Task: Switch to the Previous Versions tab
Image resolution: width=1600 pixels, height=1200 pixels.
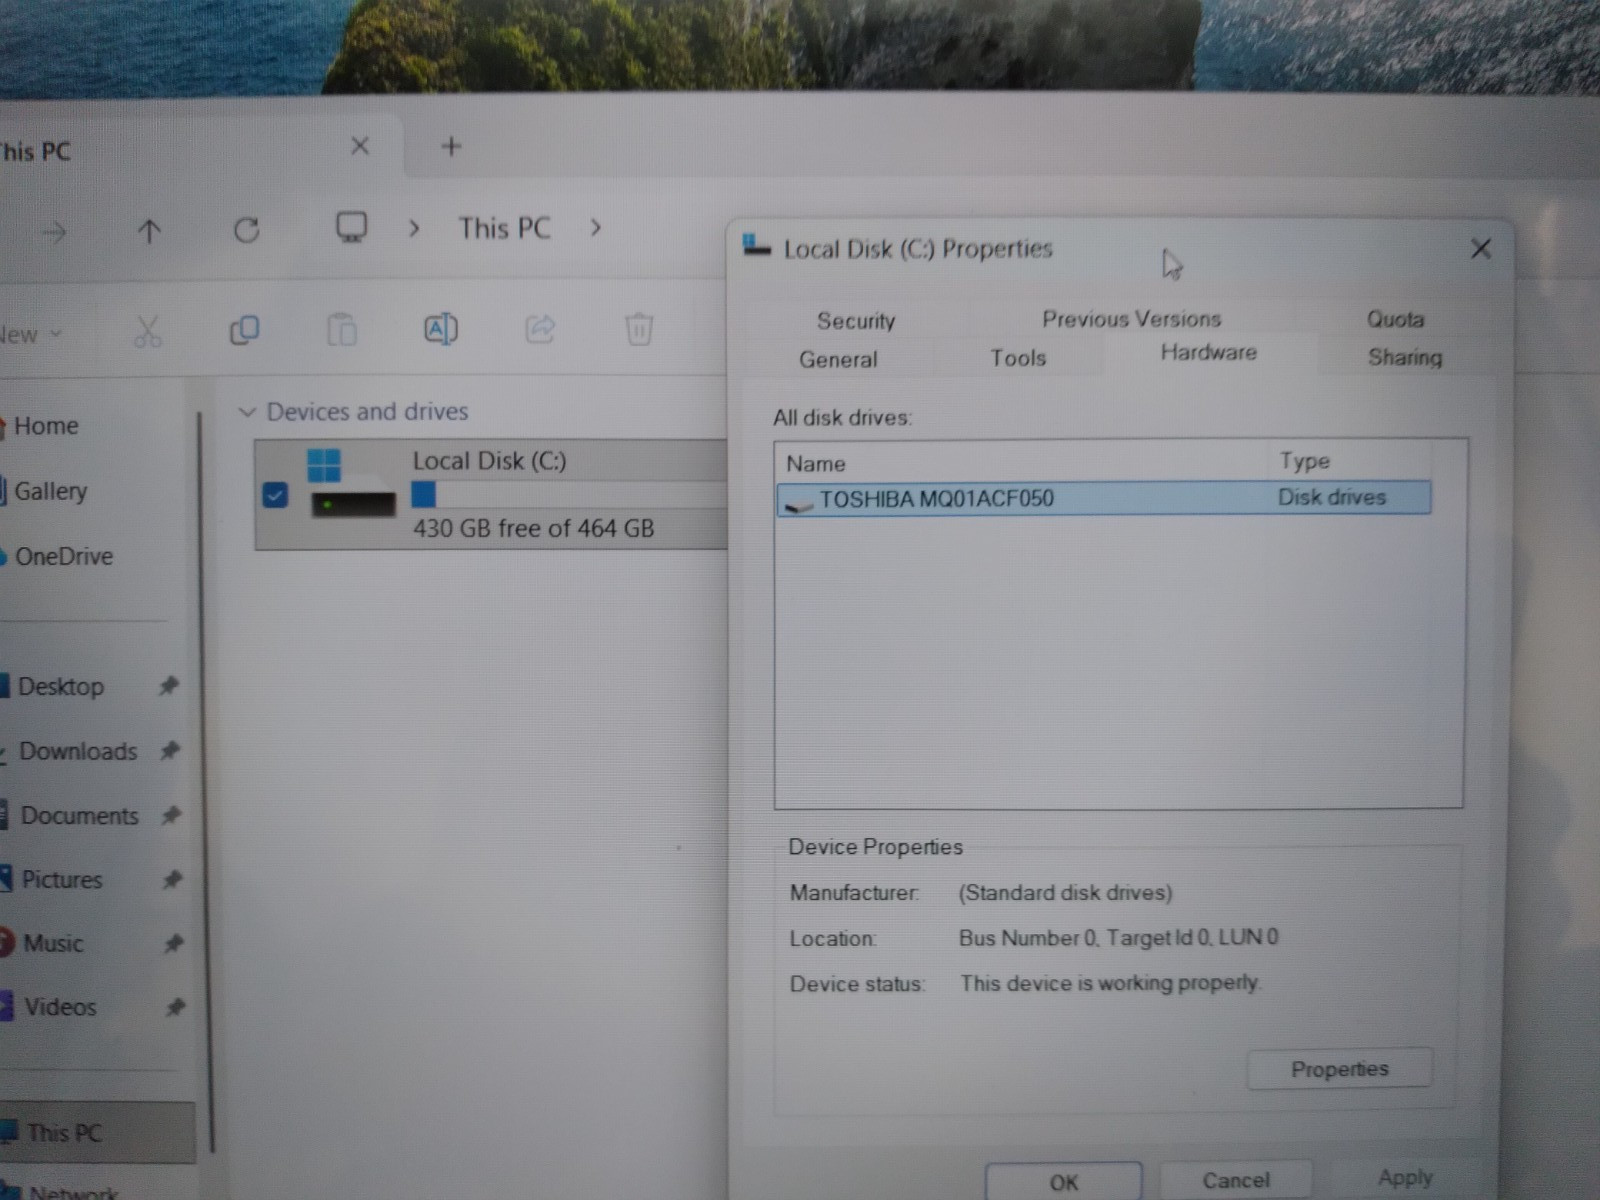Action: point(1132,319)
